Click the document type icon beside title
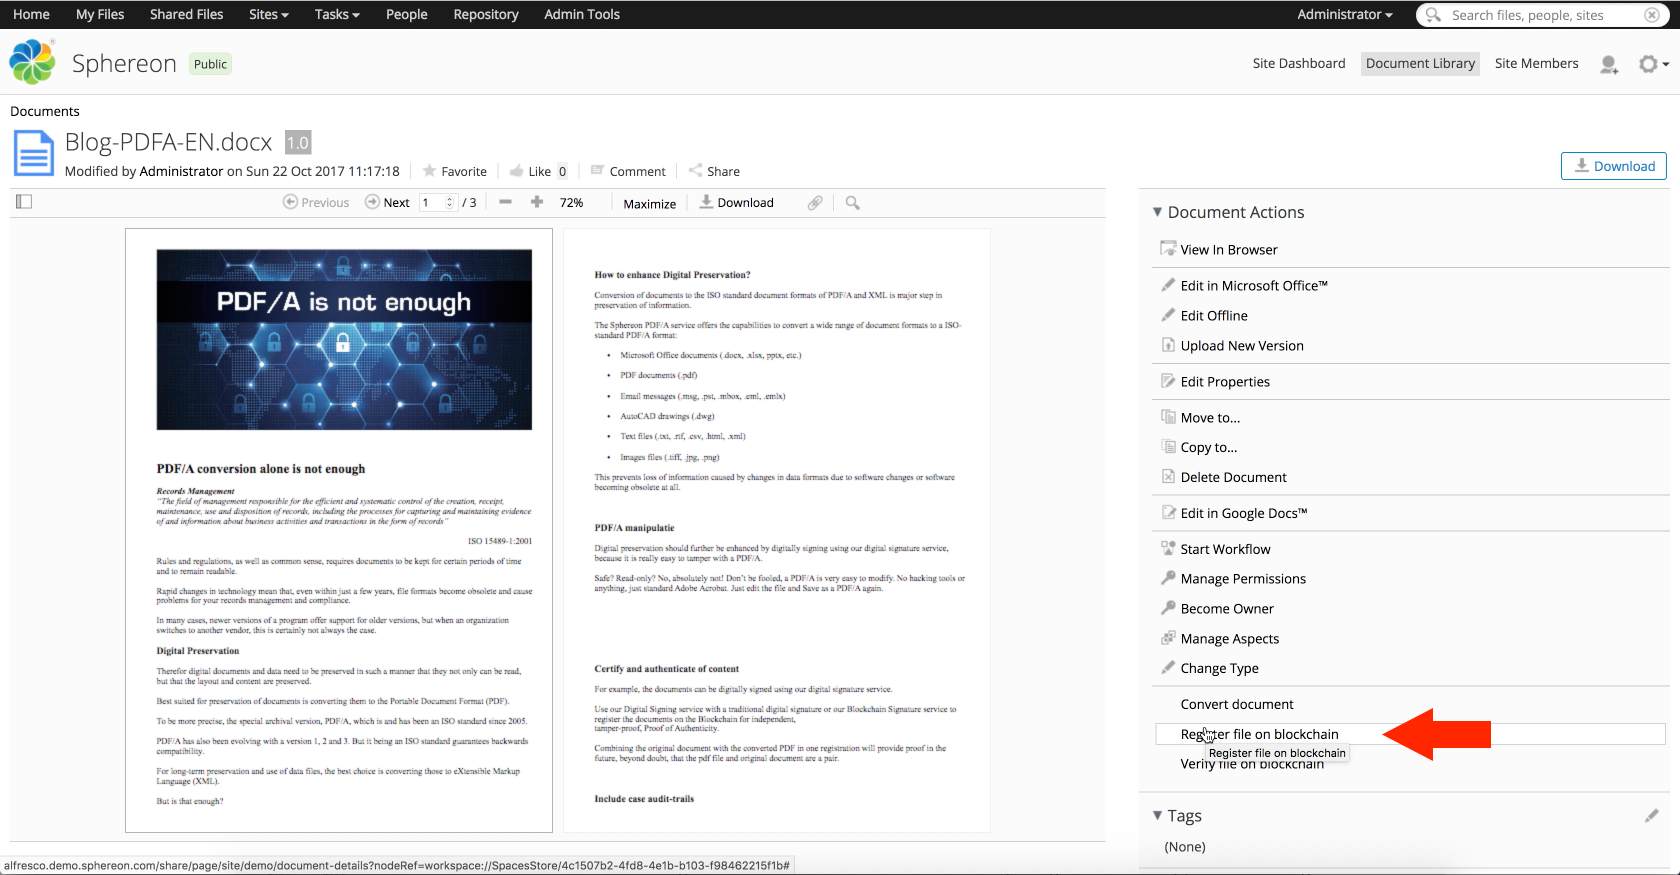Image resolution: width=1680 pixels, height=875 pixels. point(33,154)
